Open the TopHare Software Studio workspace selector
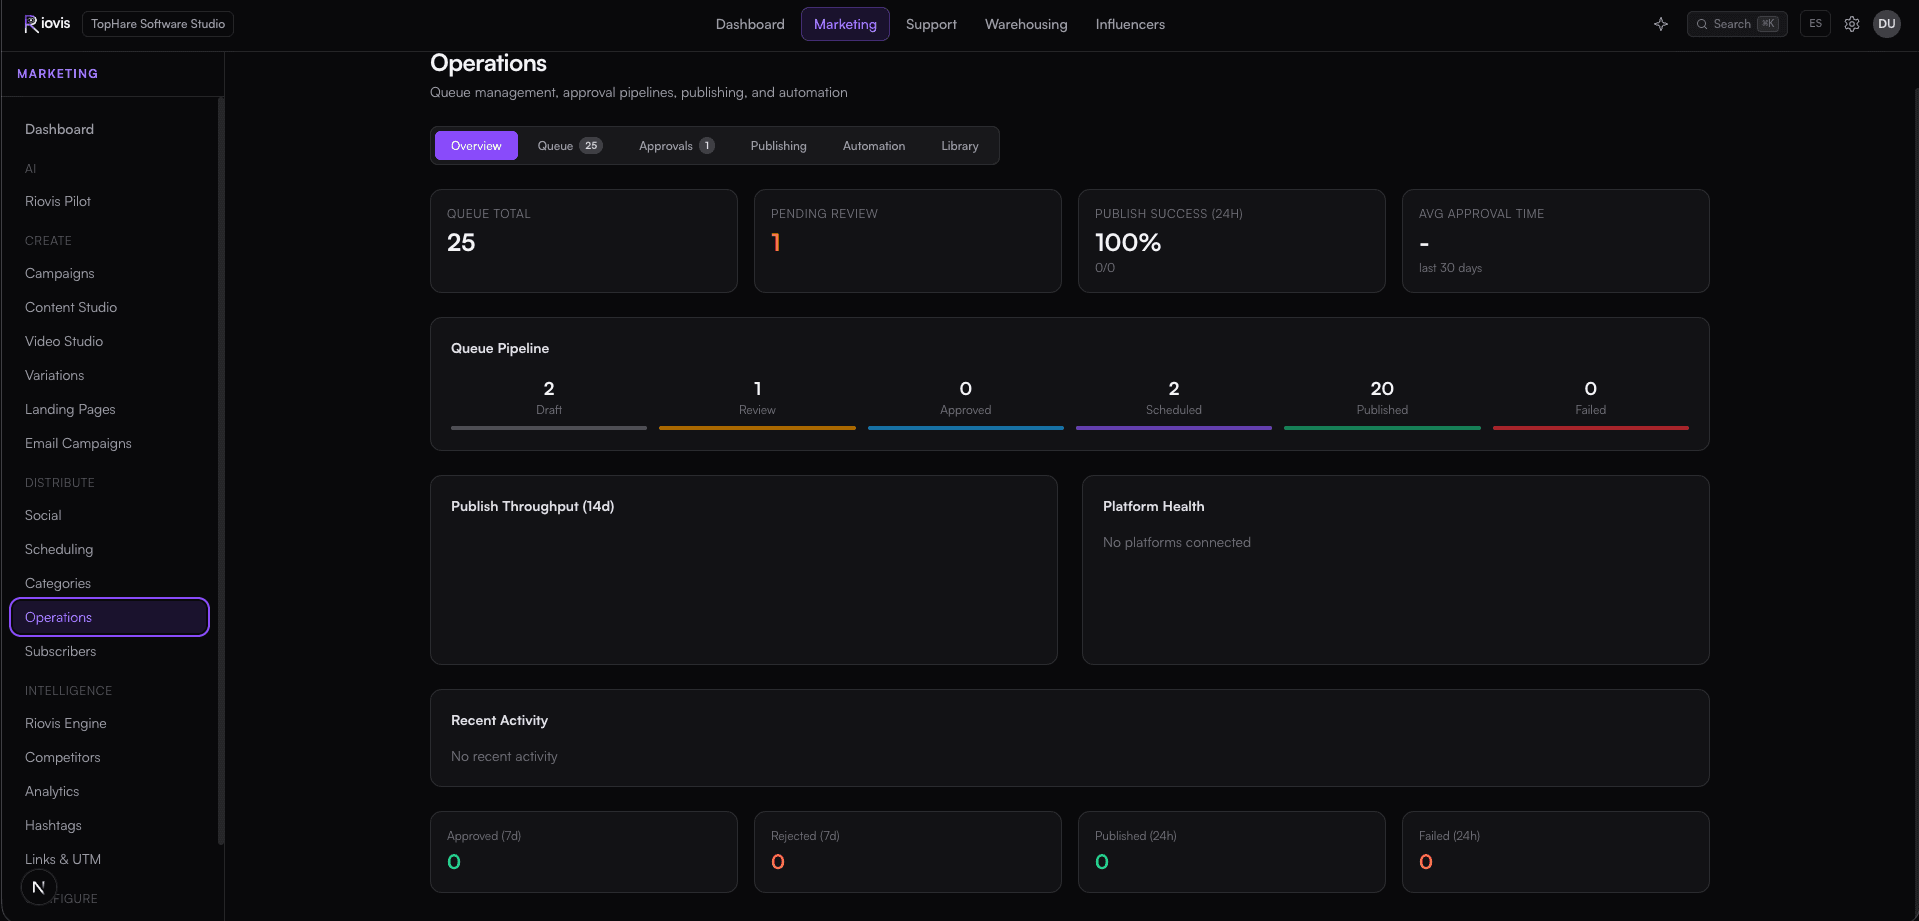Image resolution: width=1919 pixels, height=921 pixels. (x=158, y=24)
